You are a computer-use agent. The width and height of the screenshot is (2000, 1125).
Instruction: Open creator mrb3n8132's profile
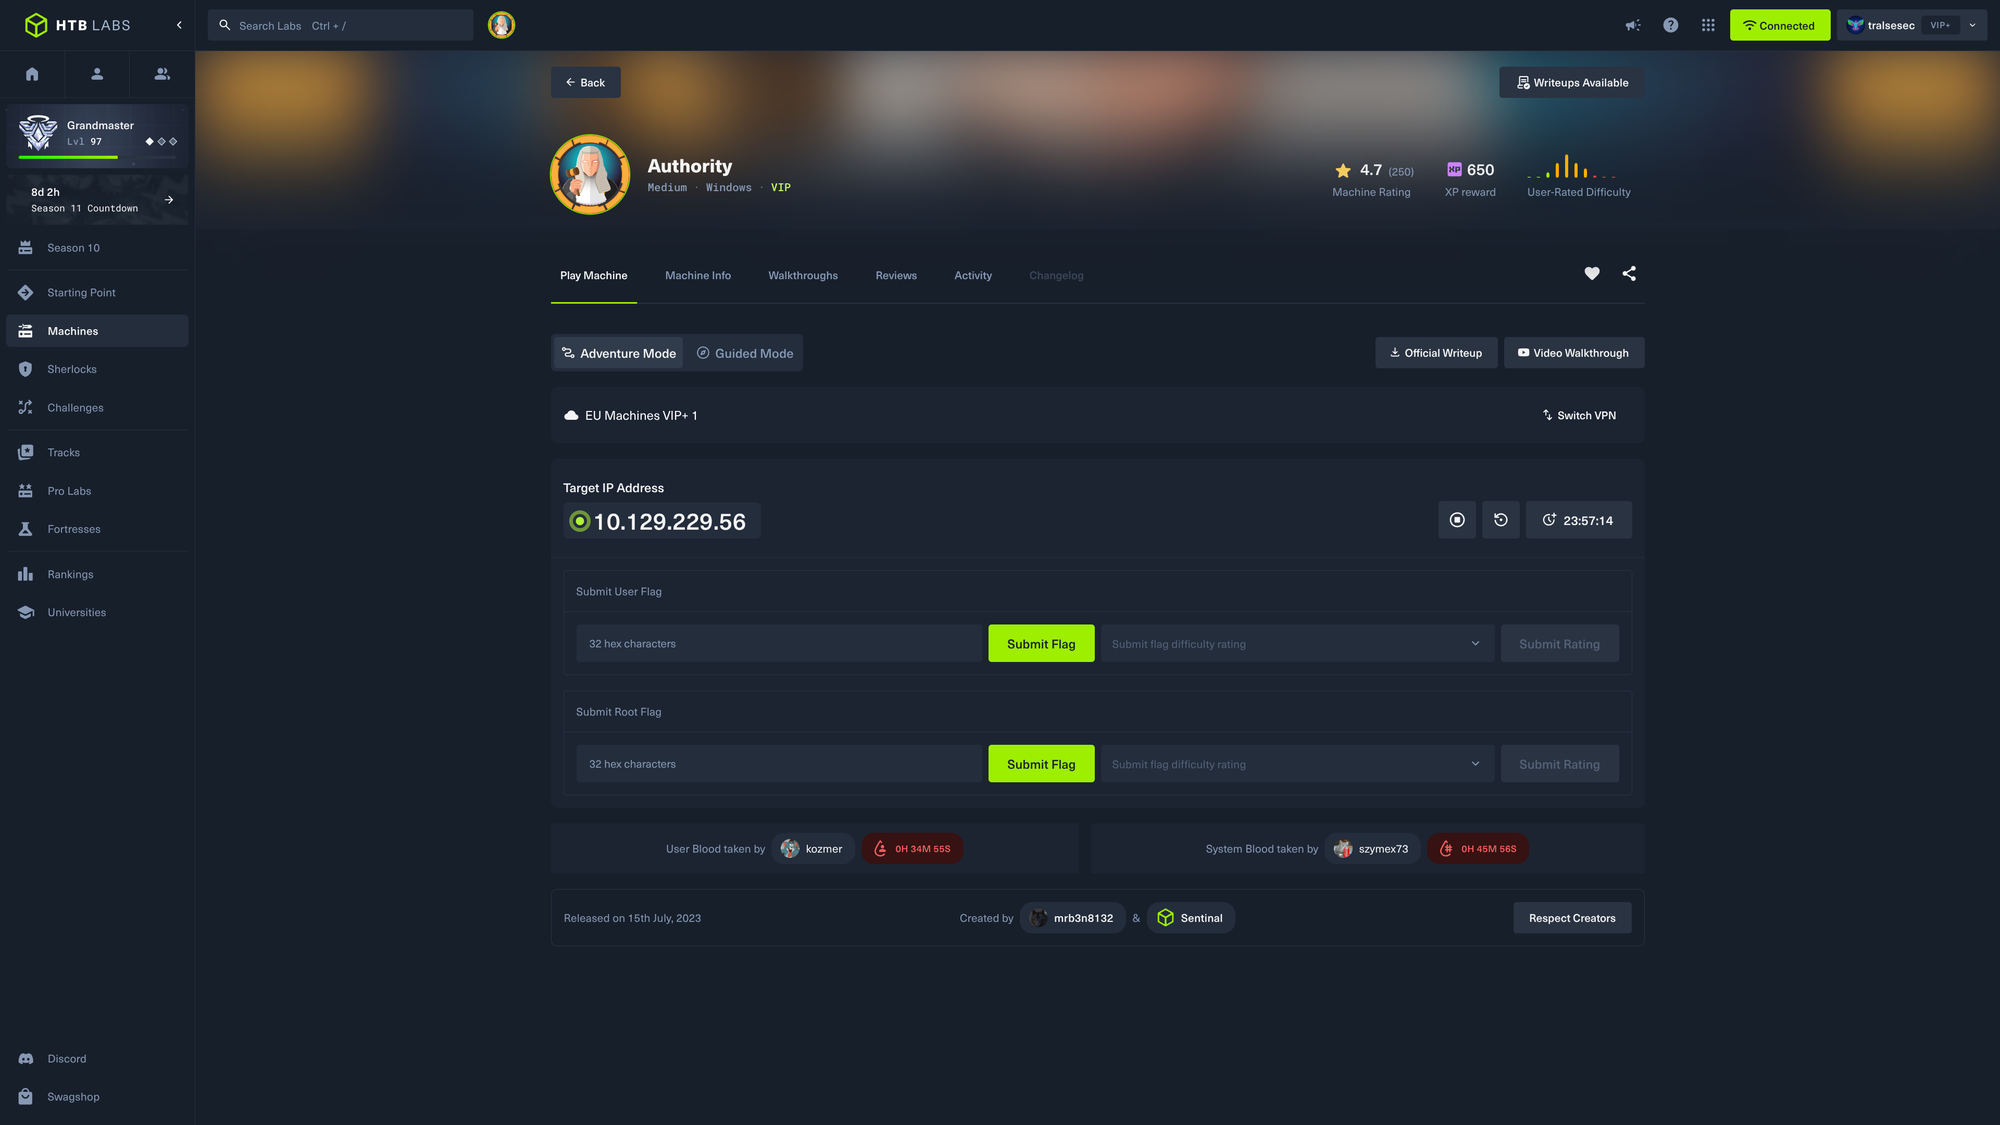(x=1073, y=918)
